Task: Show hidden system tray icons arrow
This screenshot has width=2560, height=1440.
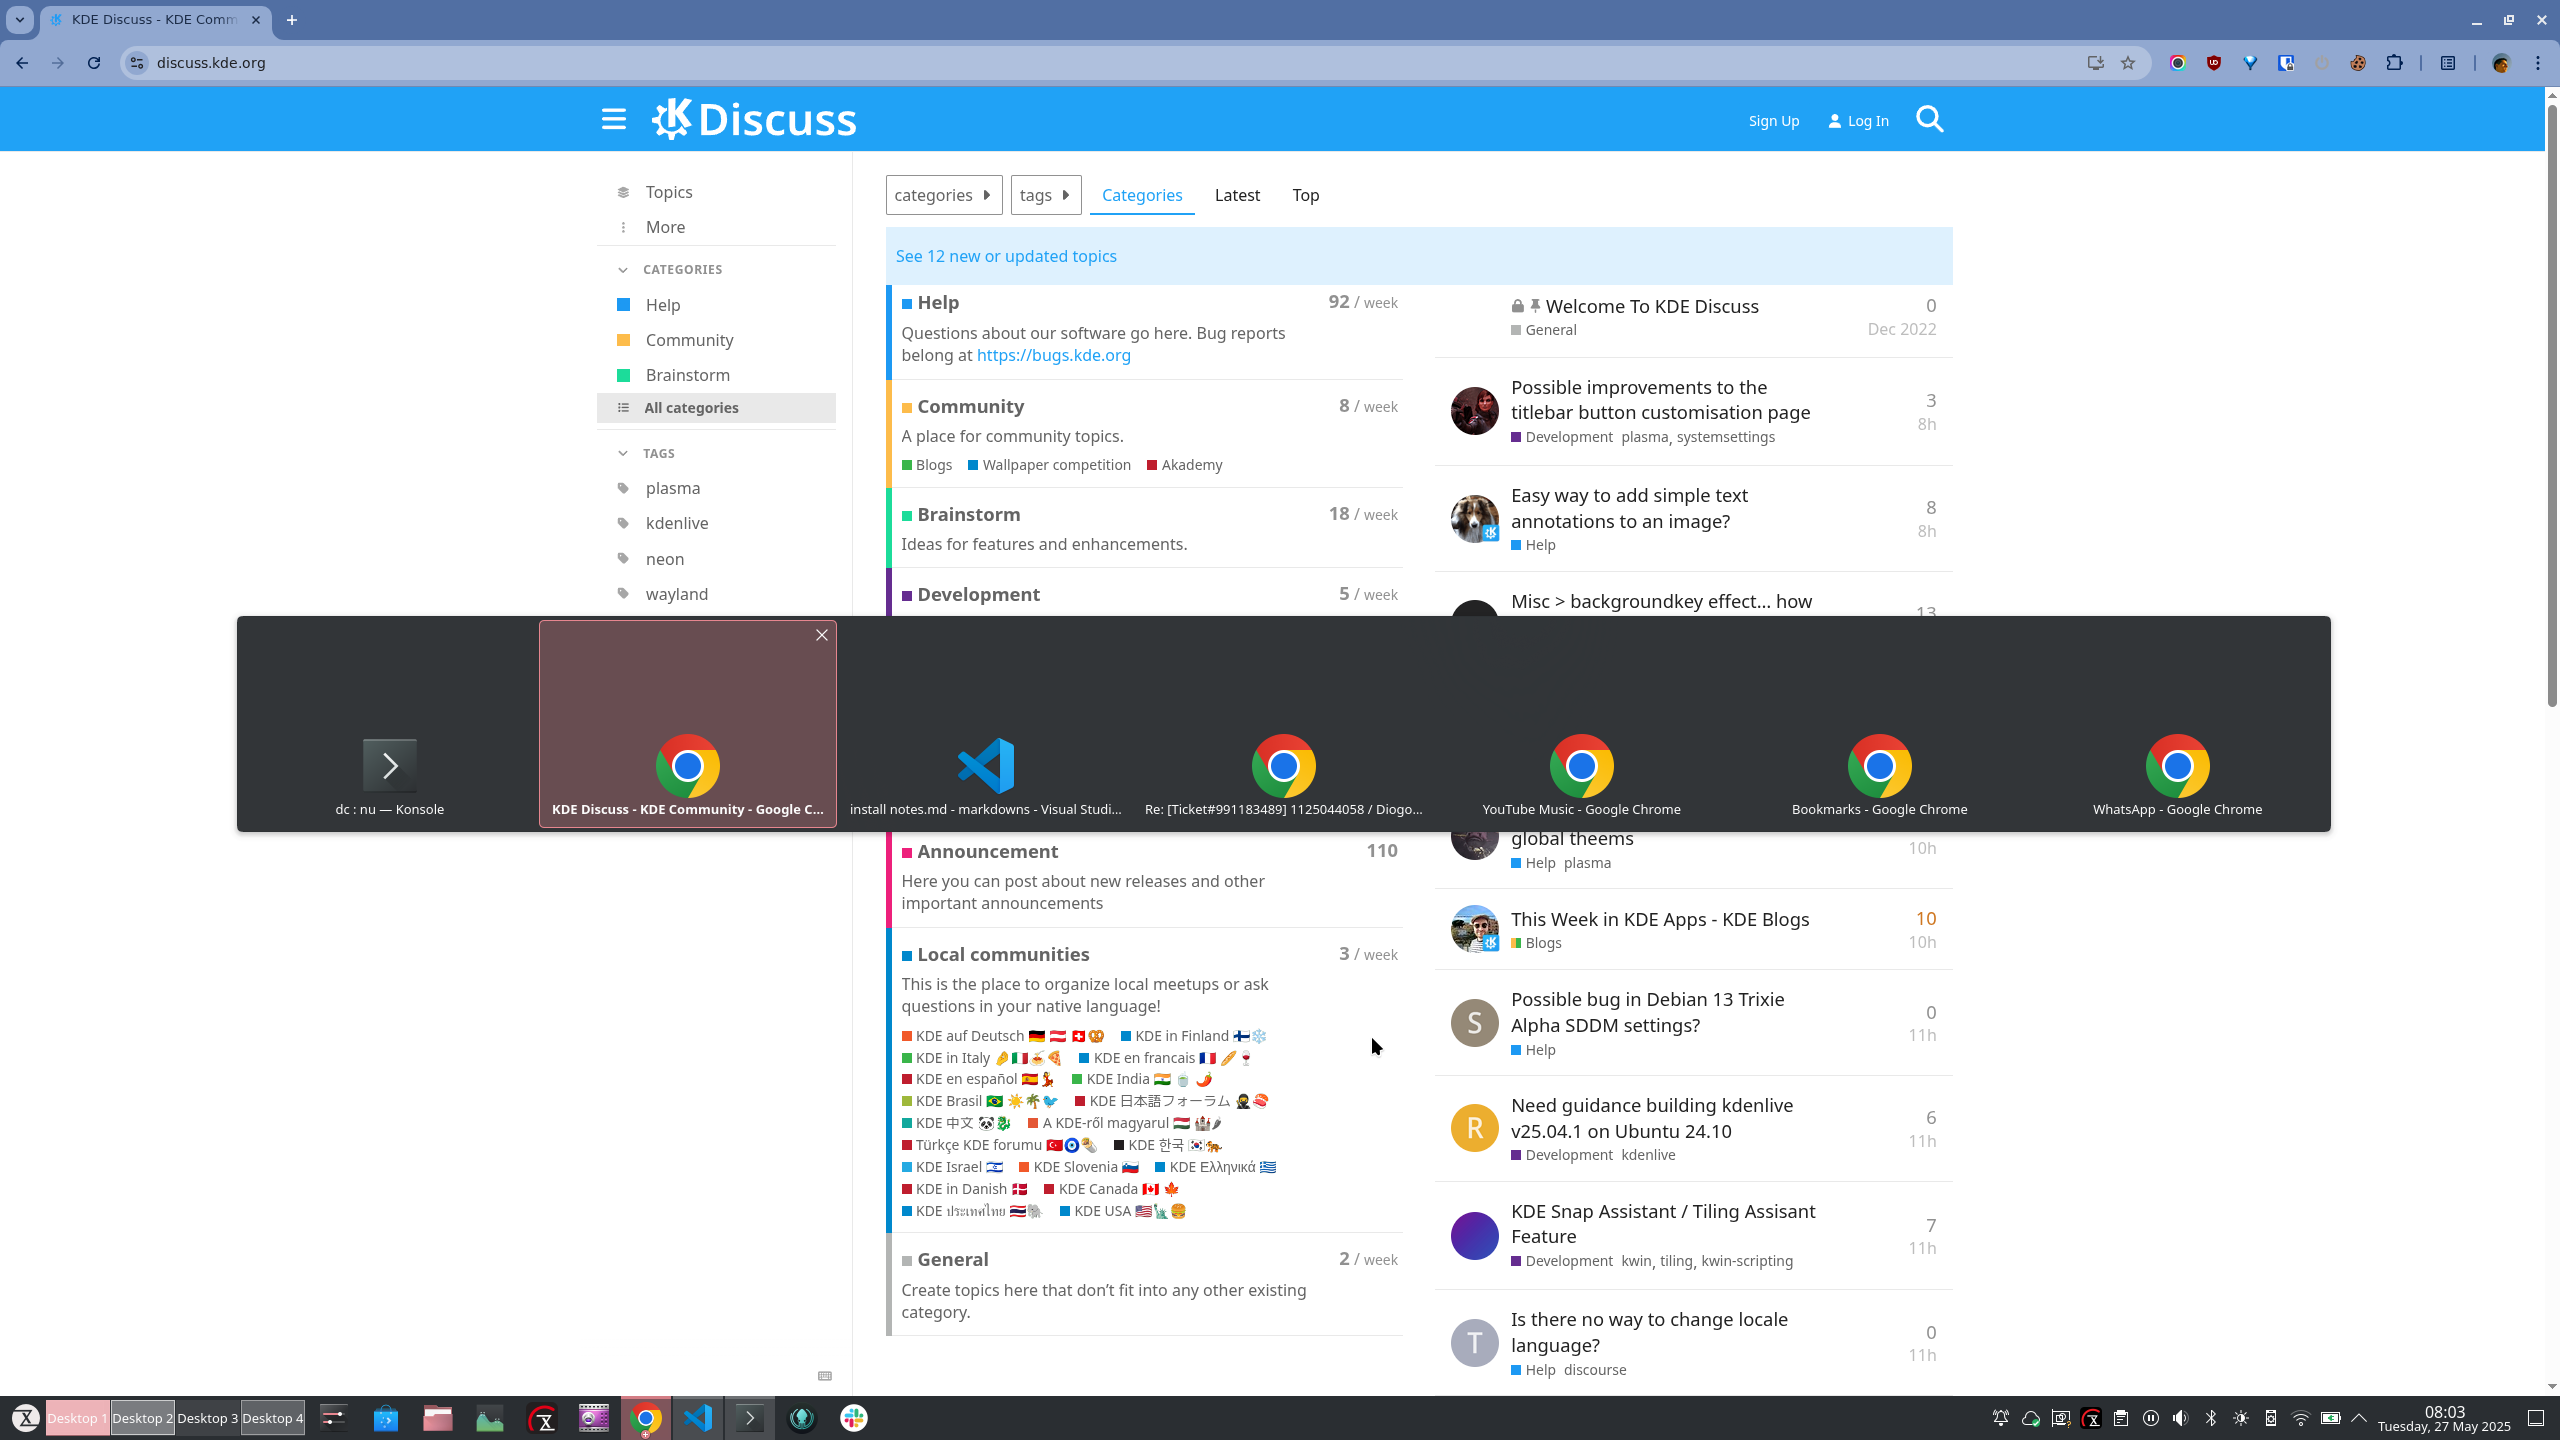Action: click(x=2359, y=1418)
